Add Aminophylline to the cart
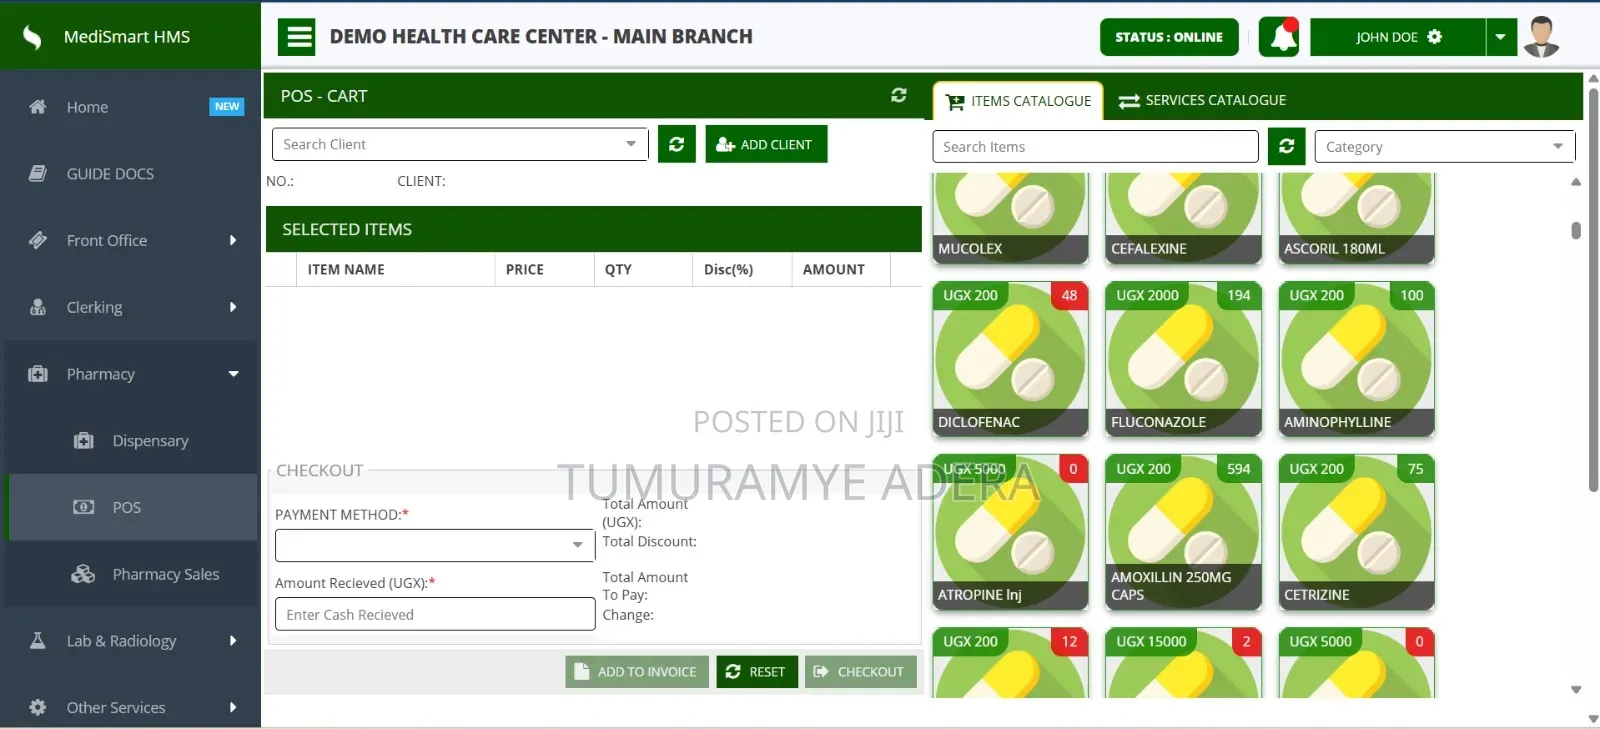 pos(1356,359)
